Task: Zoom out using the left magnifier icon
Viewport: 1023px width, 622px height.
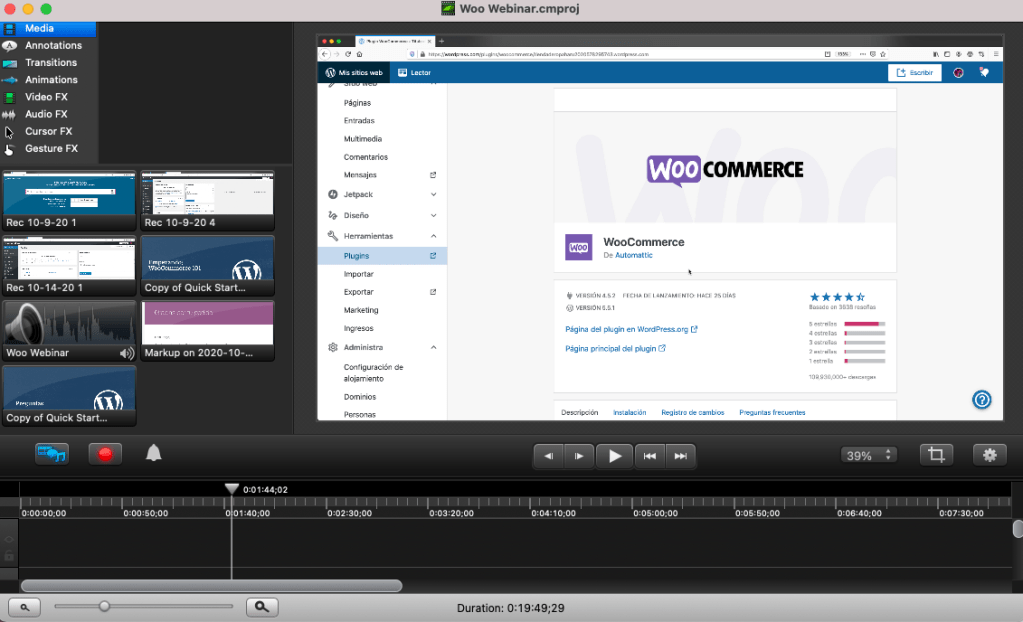Action: tap(24, 606)
